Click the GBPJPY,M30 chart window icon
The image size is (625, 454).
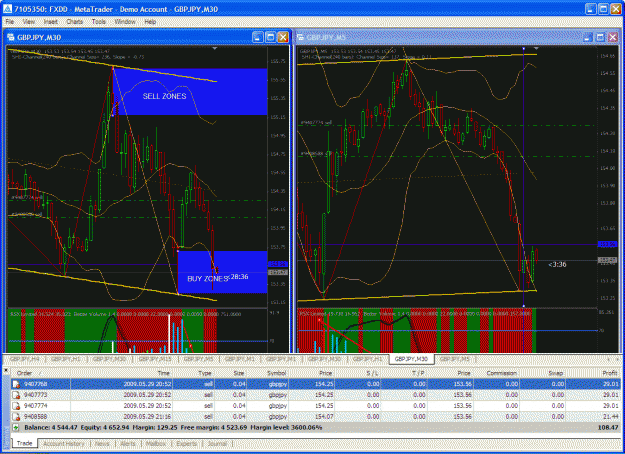coord(11,37)
